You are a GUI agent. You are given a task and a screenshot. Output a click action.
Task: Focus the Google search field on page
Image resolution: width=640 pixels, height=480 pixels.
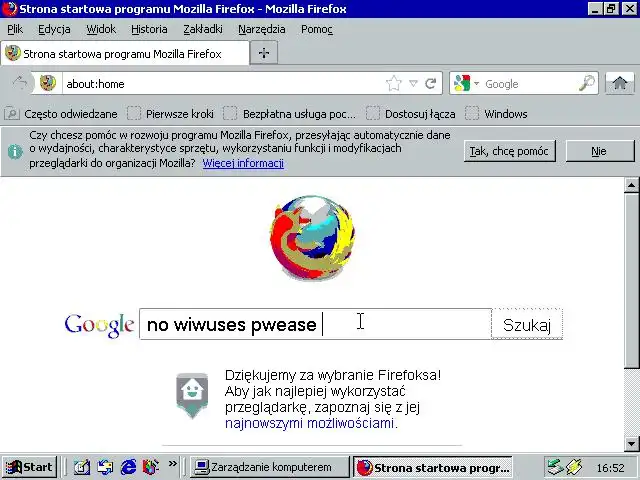click(315, 324)
